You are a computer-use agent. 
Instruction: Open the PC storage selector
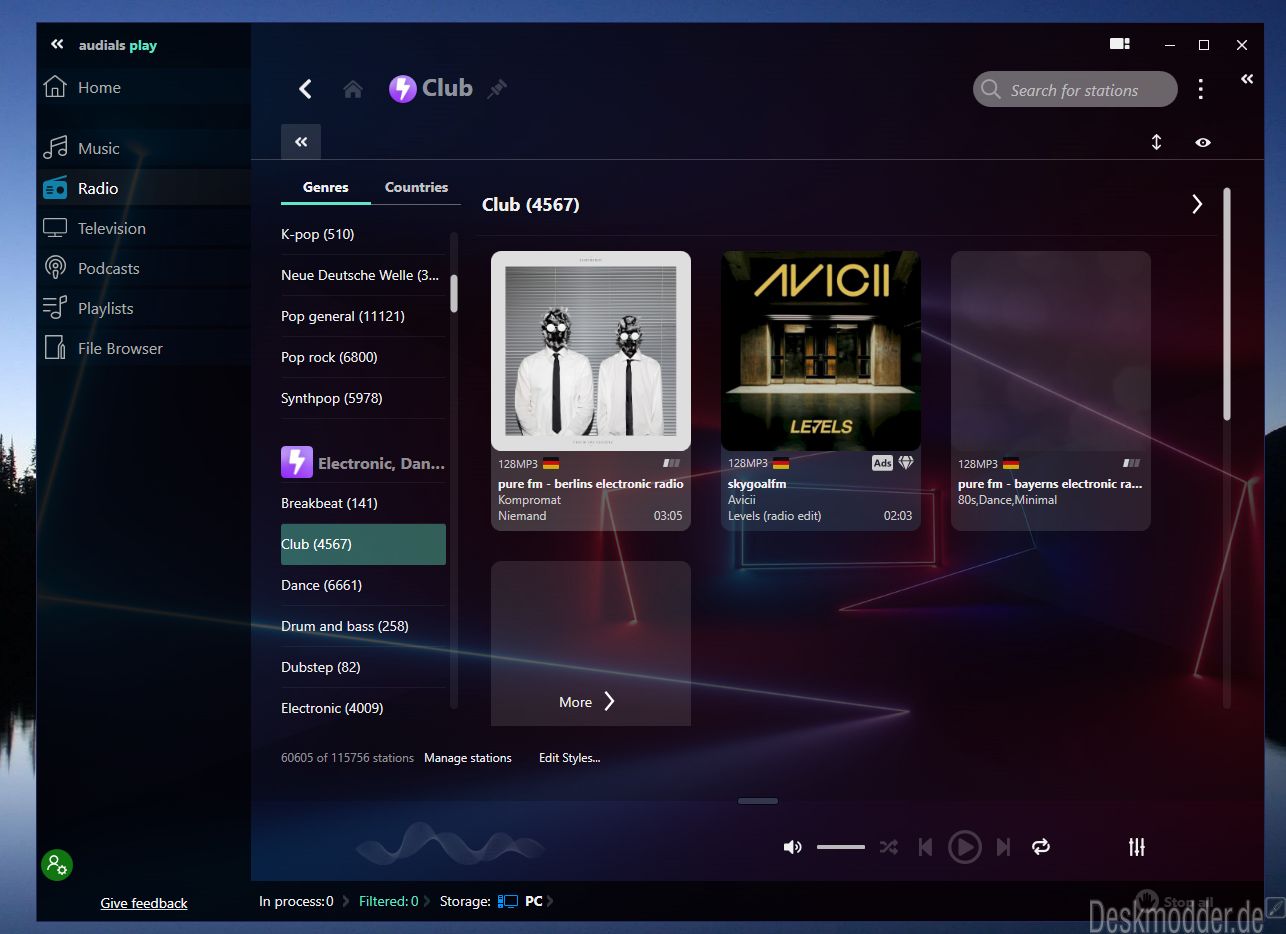526,901
